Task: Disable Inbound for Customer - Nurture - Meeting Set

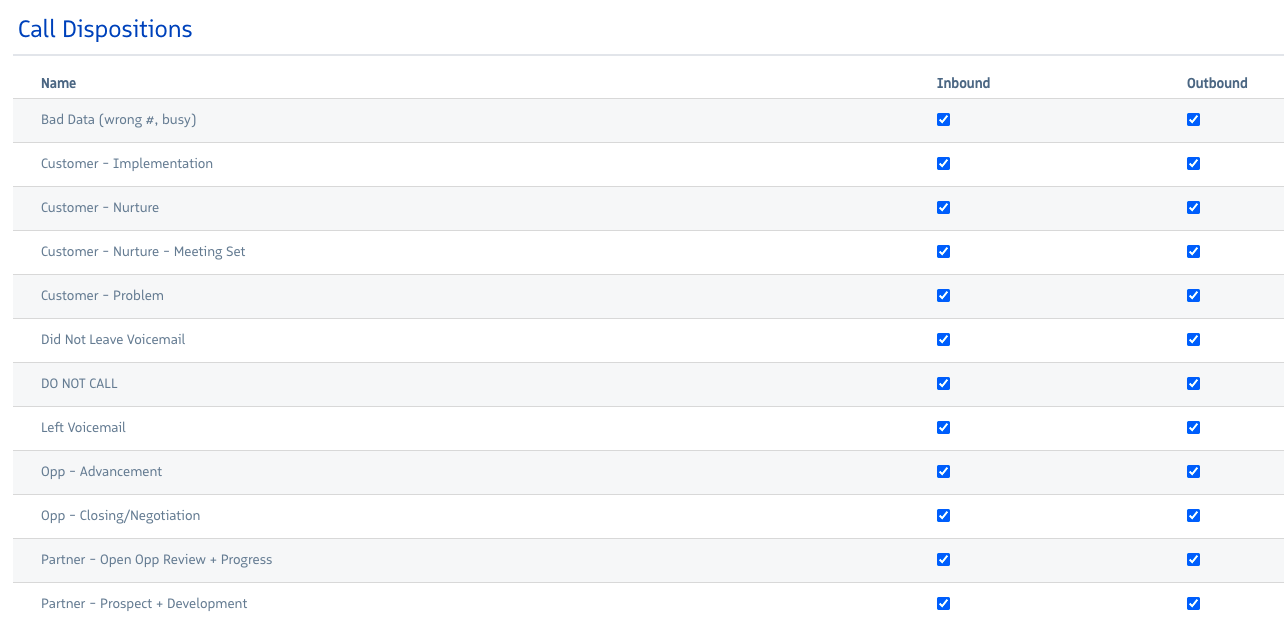Action: [943, 252]
